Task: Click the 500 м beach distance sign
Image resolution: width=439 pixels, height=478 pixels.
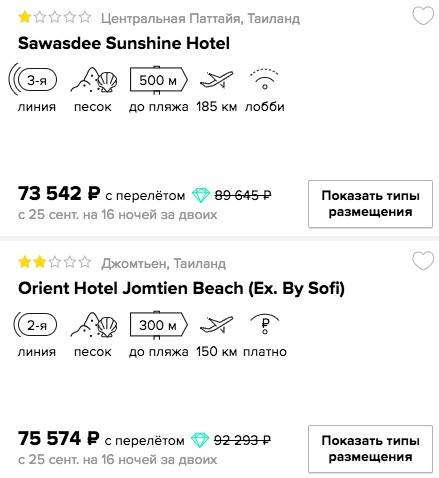Action: point(159,80)
